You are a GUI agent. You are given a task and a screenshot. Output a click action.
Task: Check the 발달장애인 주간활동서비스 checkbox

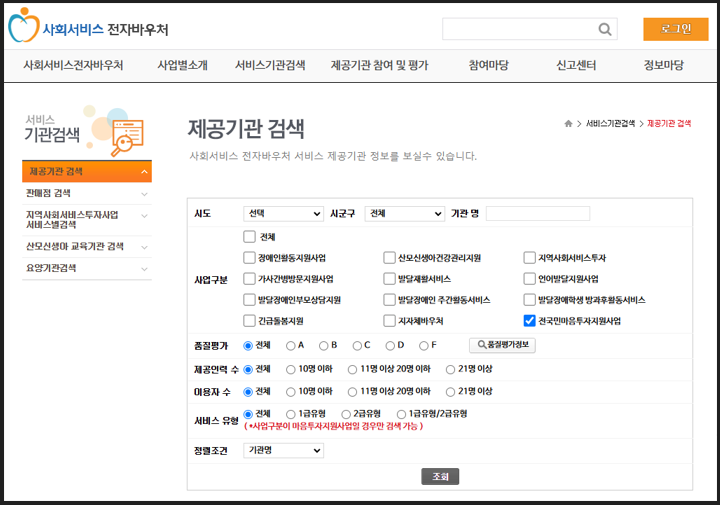(x=389, y=300)
